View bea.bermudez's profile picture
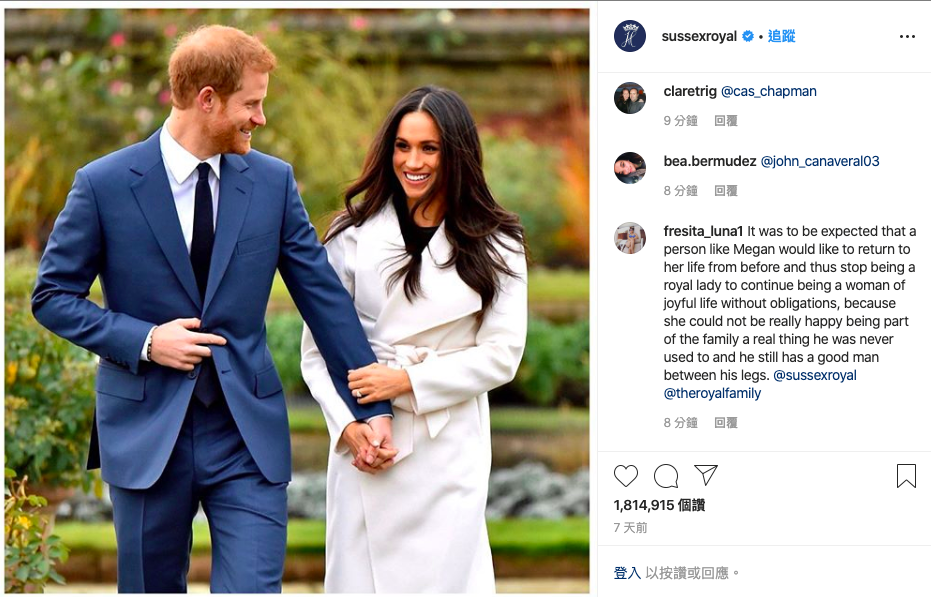 pyautogui.click(x=629, y=168)
